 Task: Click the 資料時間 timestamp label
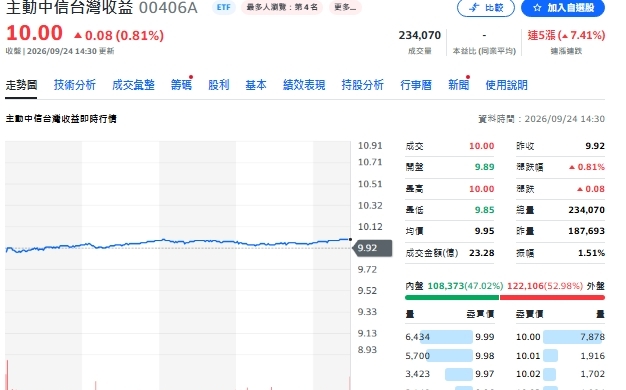click(x=541, y=119)
